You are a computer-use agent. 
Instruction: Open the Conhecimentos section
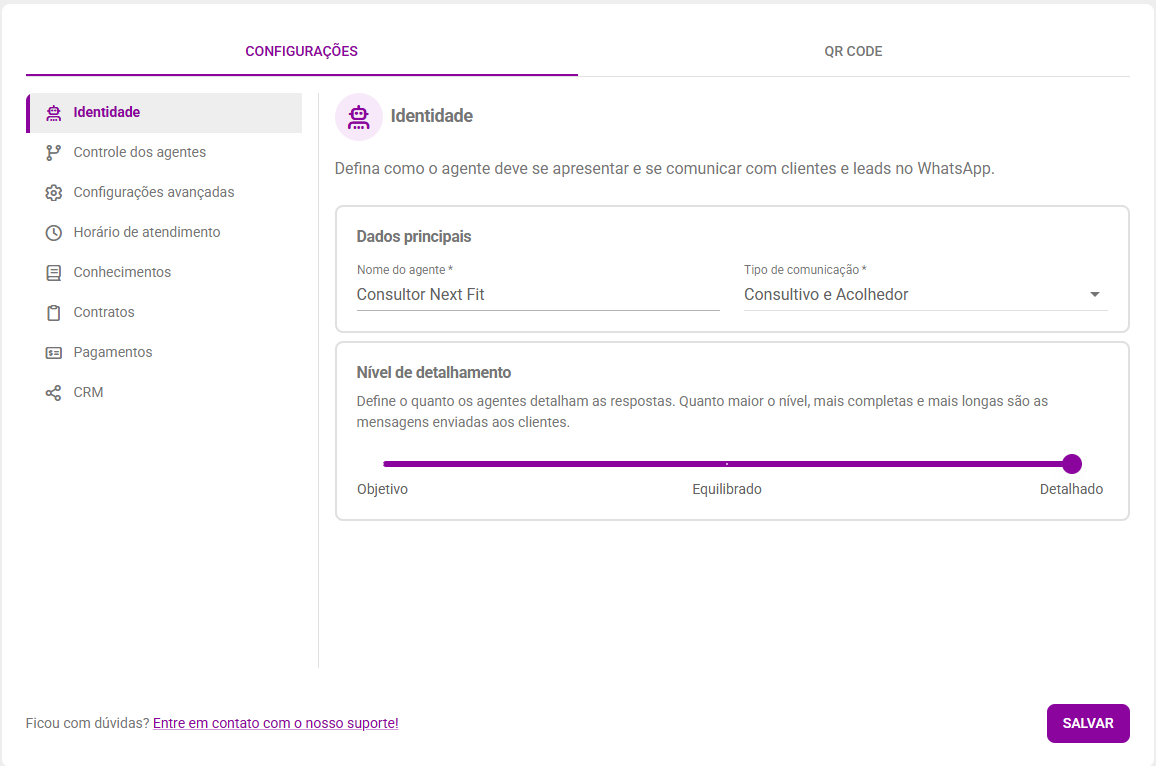122,272
